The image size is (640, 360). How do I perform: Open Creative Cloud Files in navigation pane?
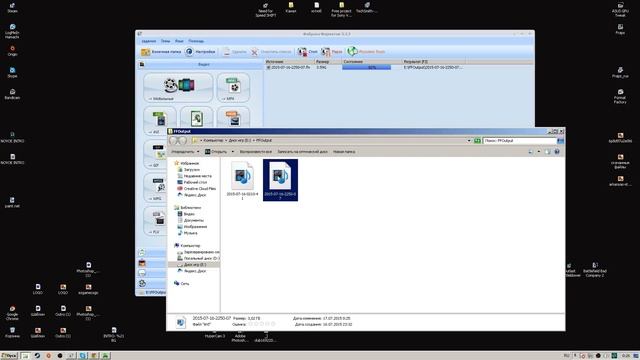click(x=196, y=189)
